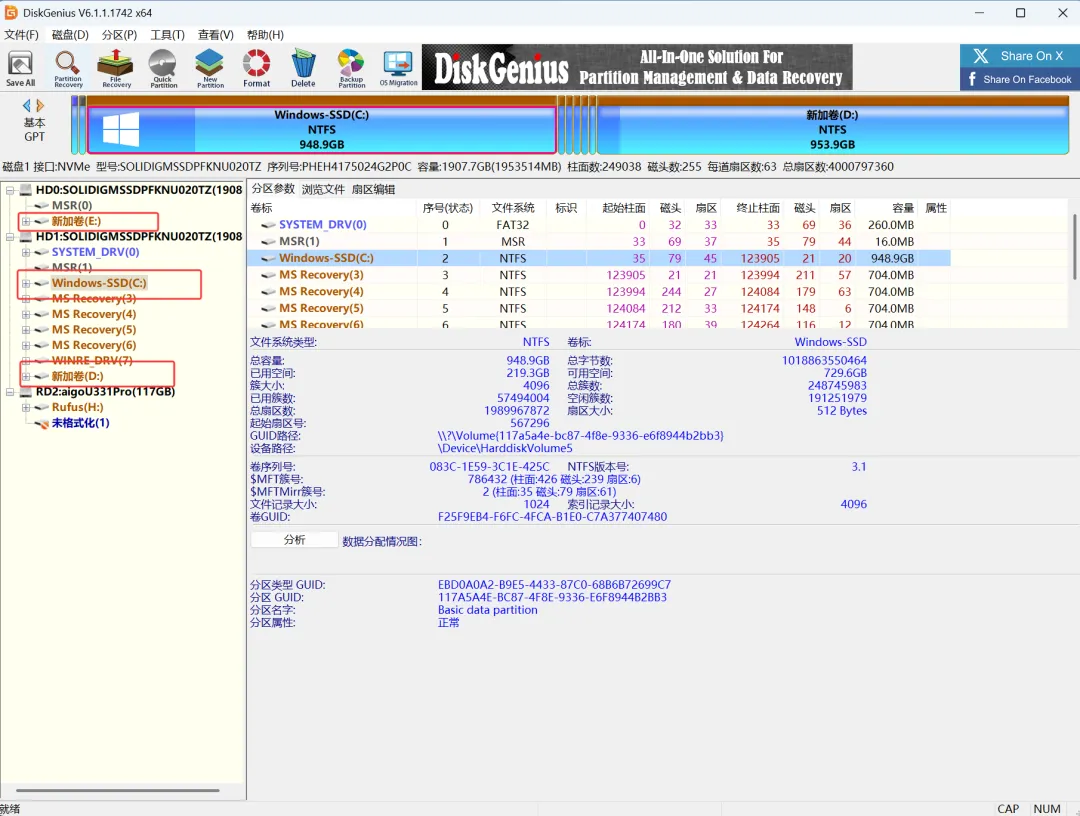The image size is (1080, 816).
Task: Select MSR(0) in the disk tree
Action: (x=72, y=205)
